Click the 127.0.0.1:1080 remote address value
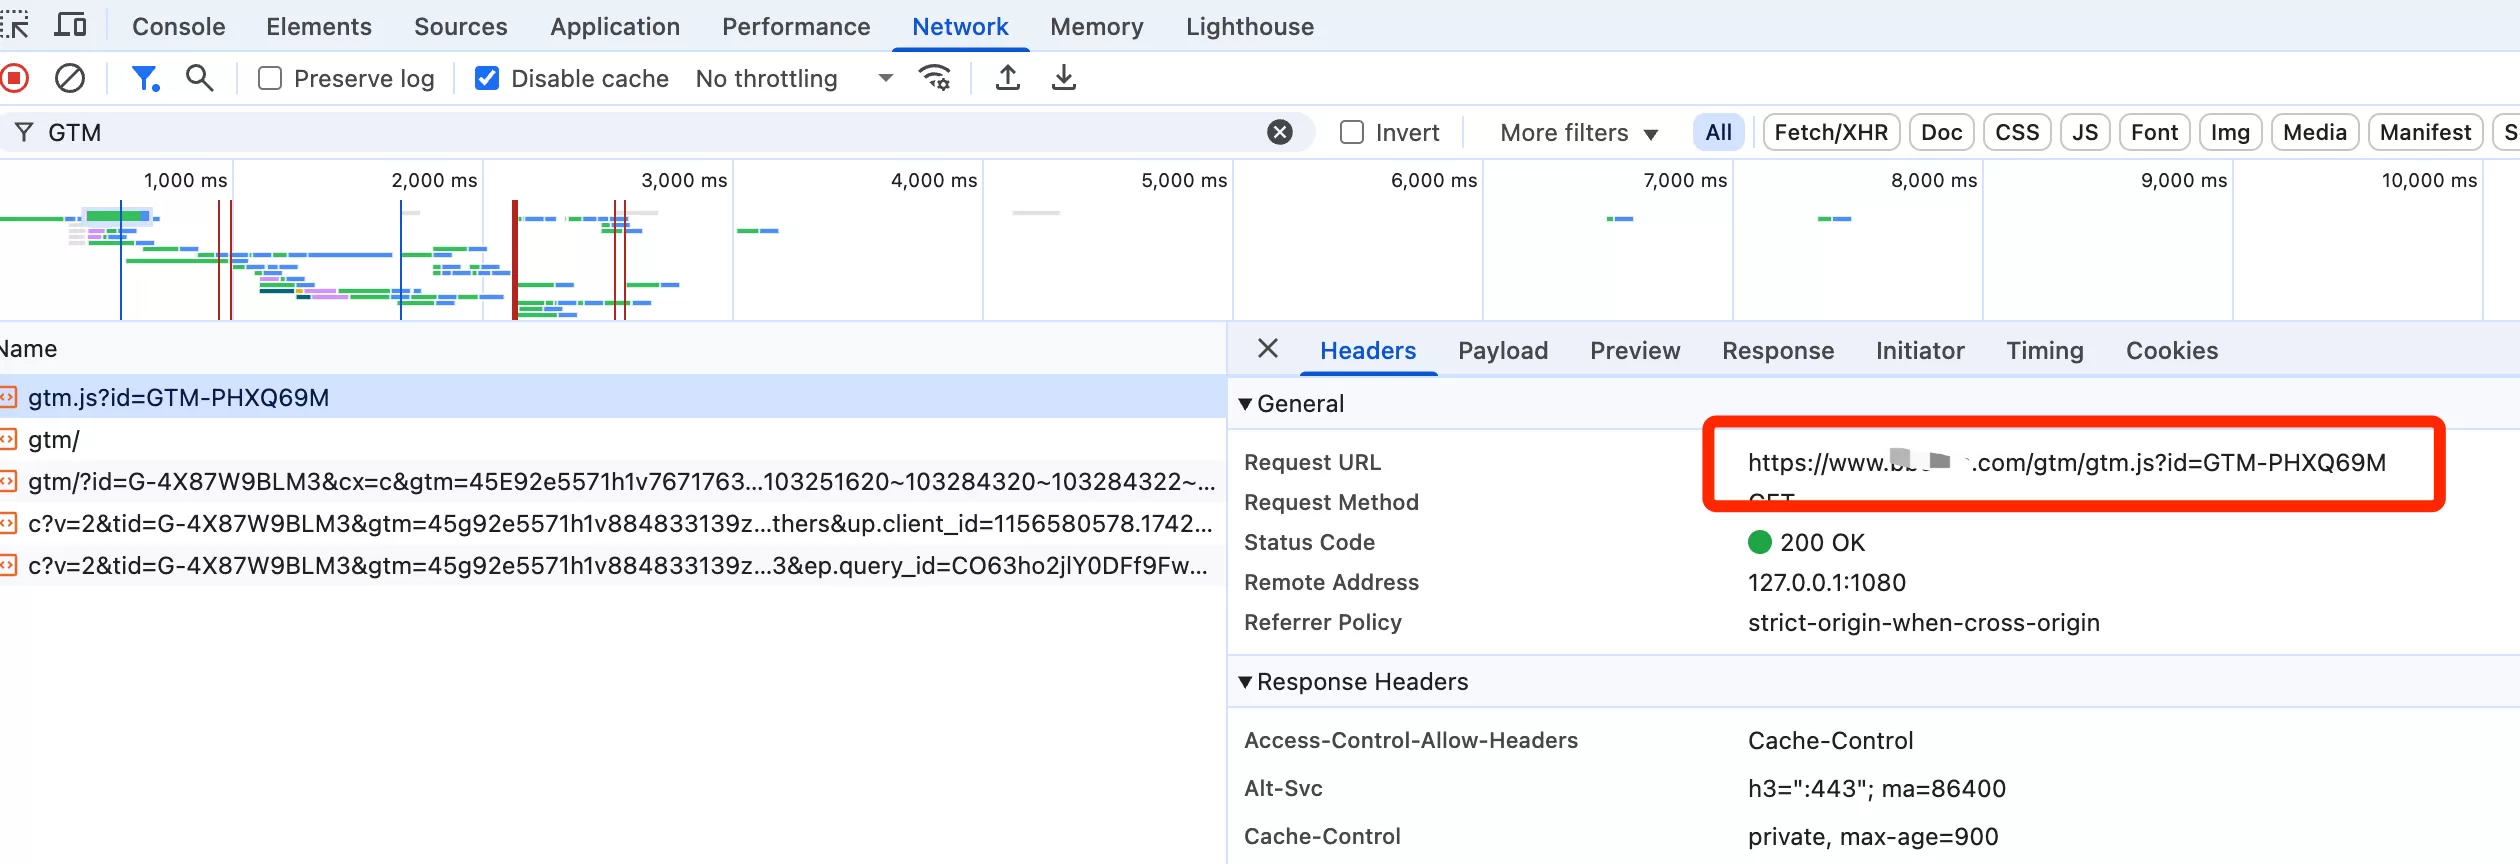Screen dimensions: 2520x864 click(x=1827, y=583)
